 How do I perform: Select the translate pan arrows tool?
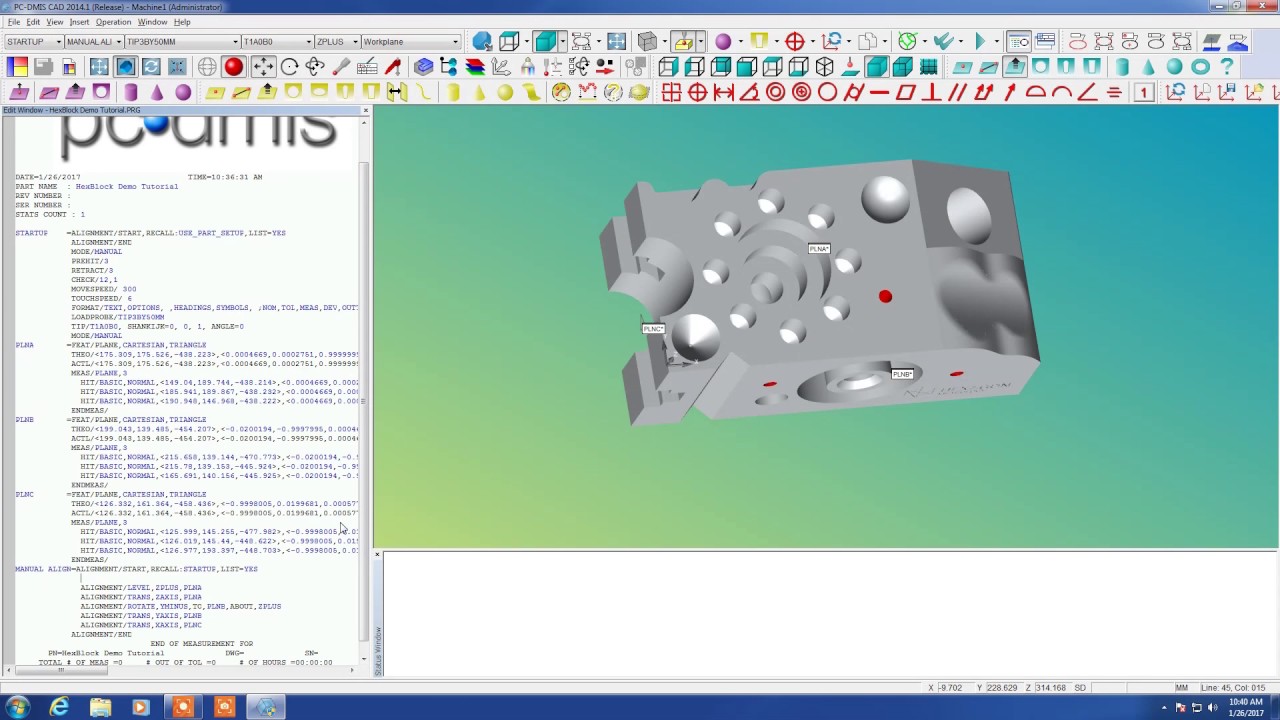(x=262, y=67)
